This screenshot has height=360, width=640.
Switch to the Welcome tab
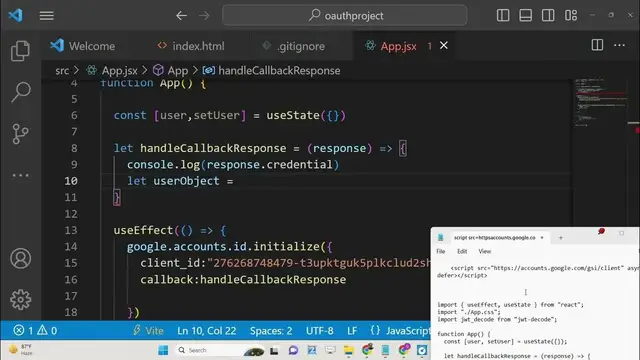pyautogui.click(x=83, y=46)
